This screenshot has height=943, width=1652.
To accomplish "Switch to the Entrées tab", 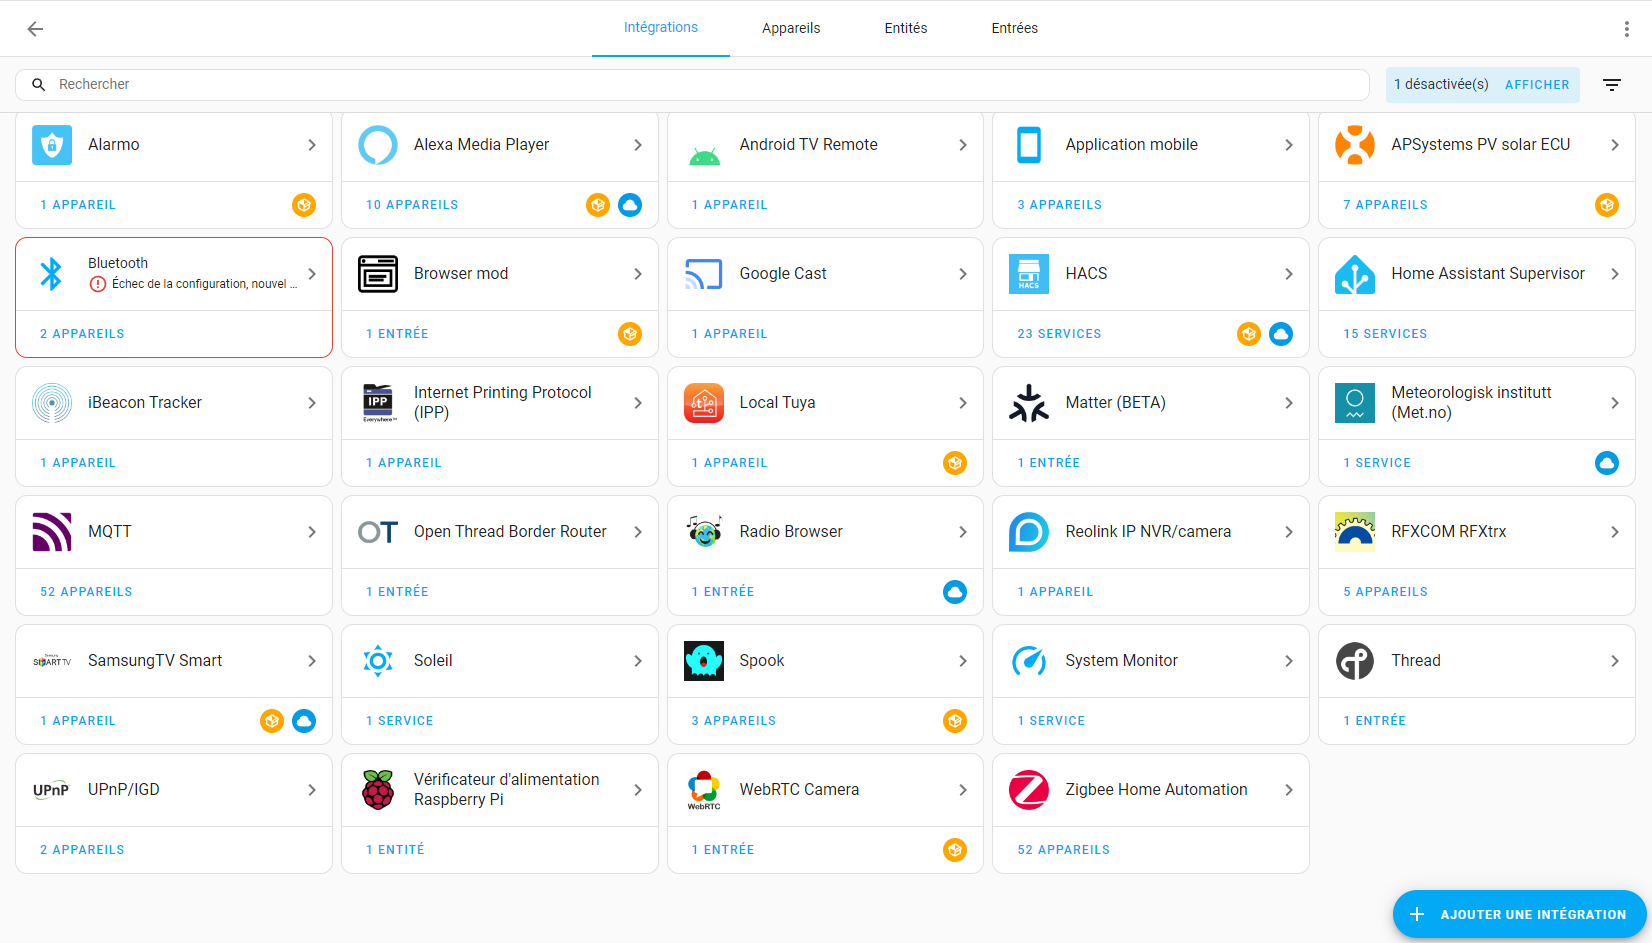I will click(x=1015, y=28).
